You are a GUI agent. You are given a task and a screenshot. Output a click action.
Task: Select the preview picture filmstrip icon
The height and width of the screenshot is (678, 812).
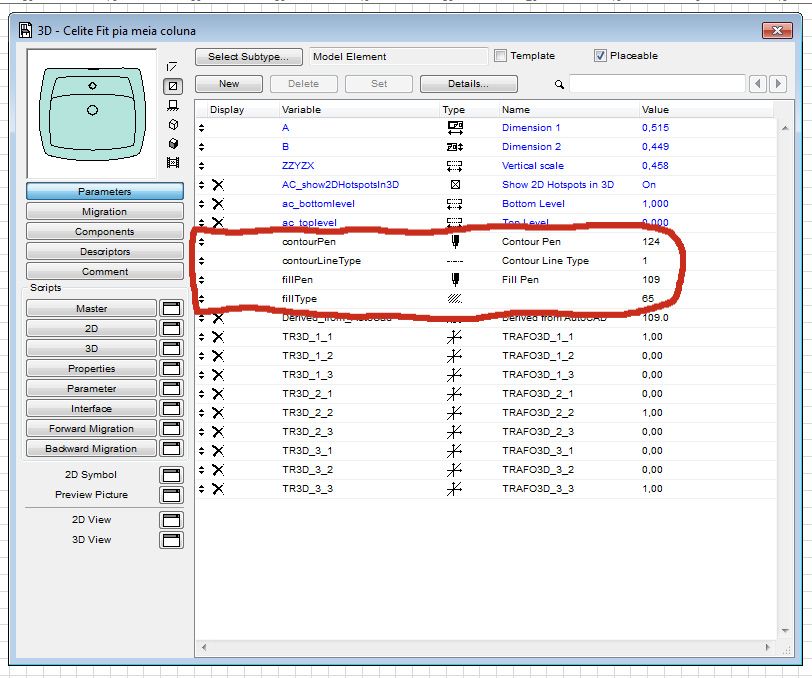pyautogui.click(x=173, y=163)
